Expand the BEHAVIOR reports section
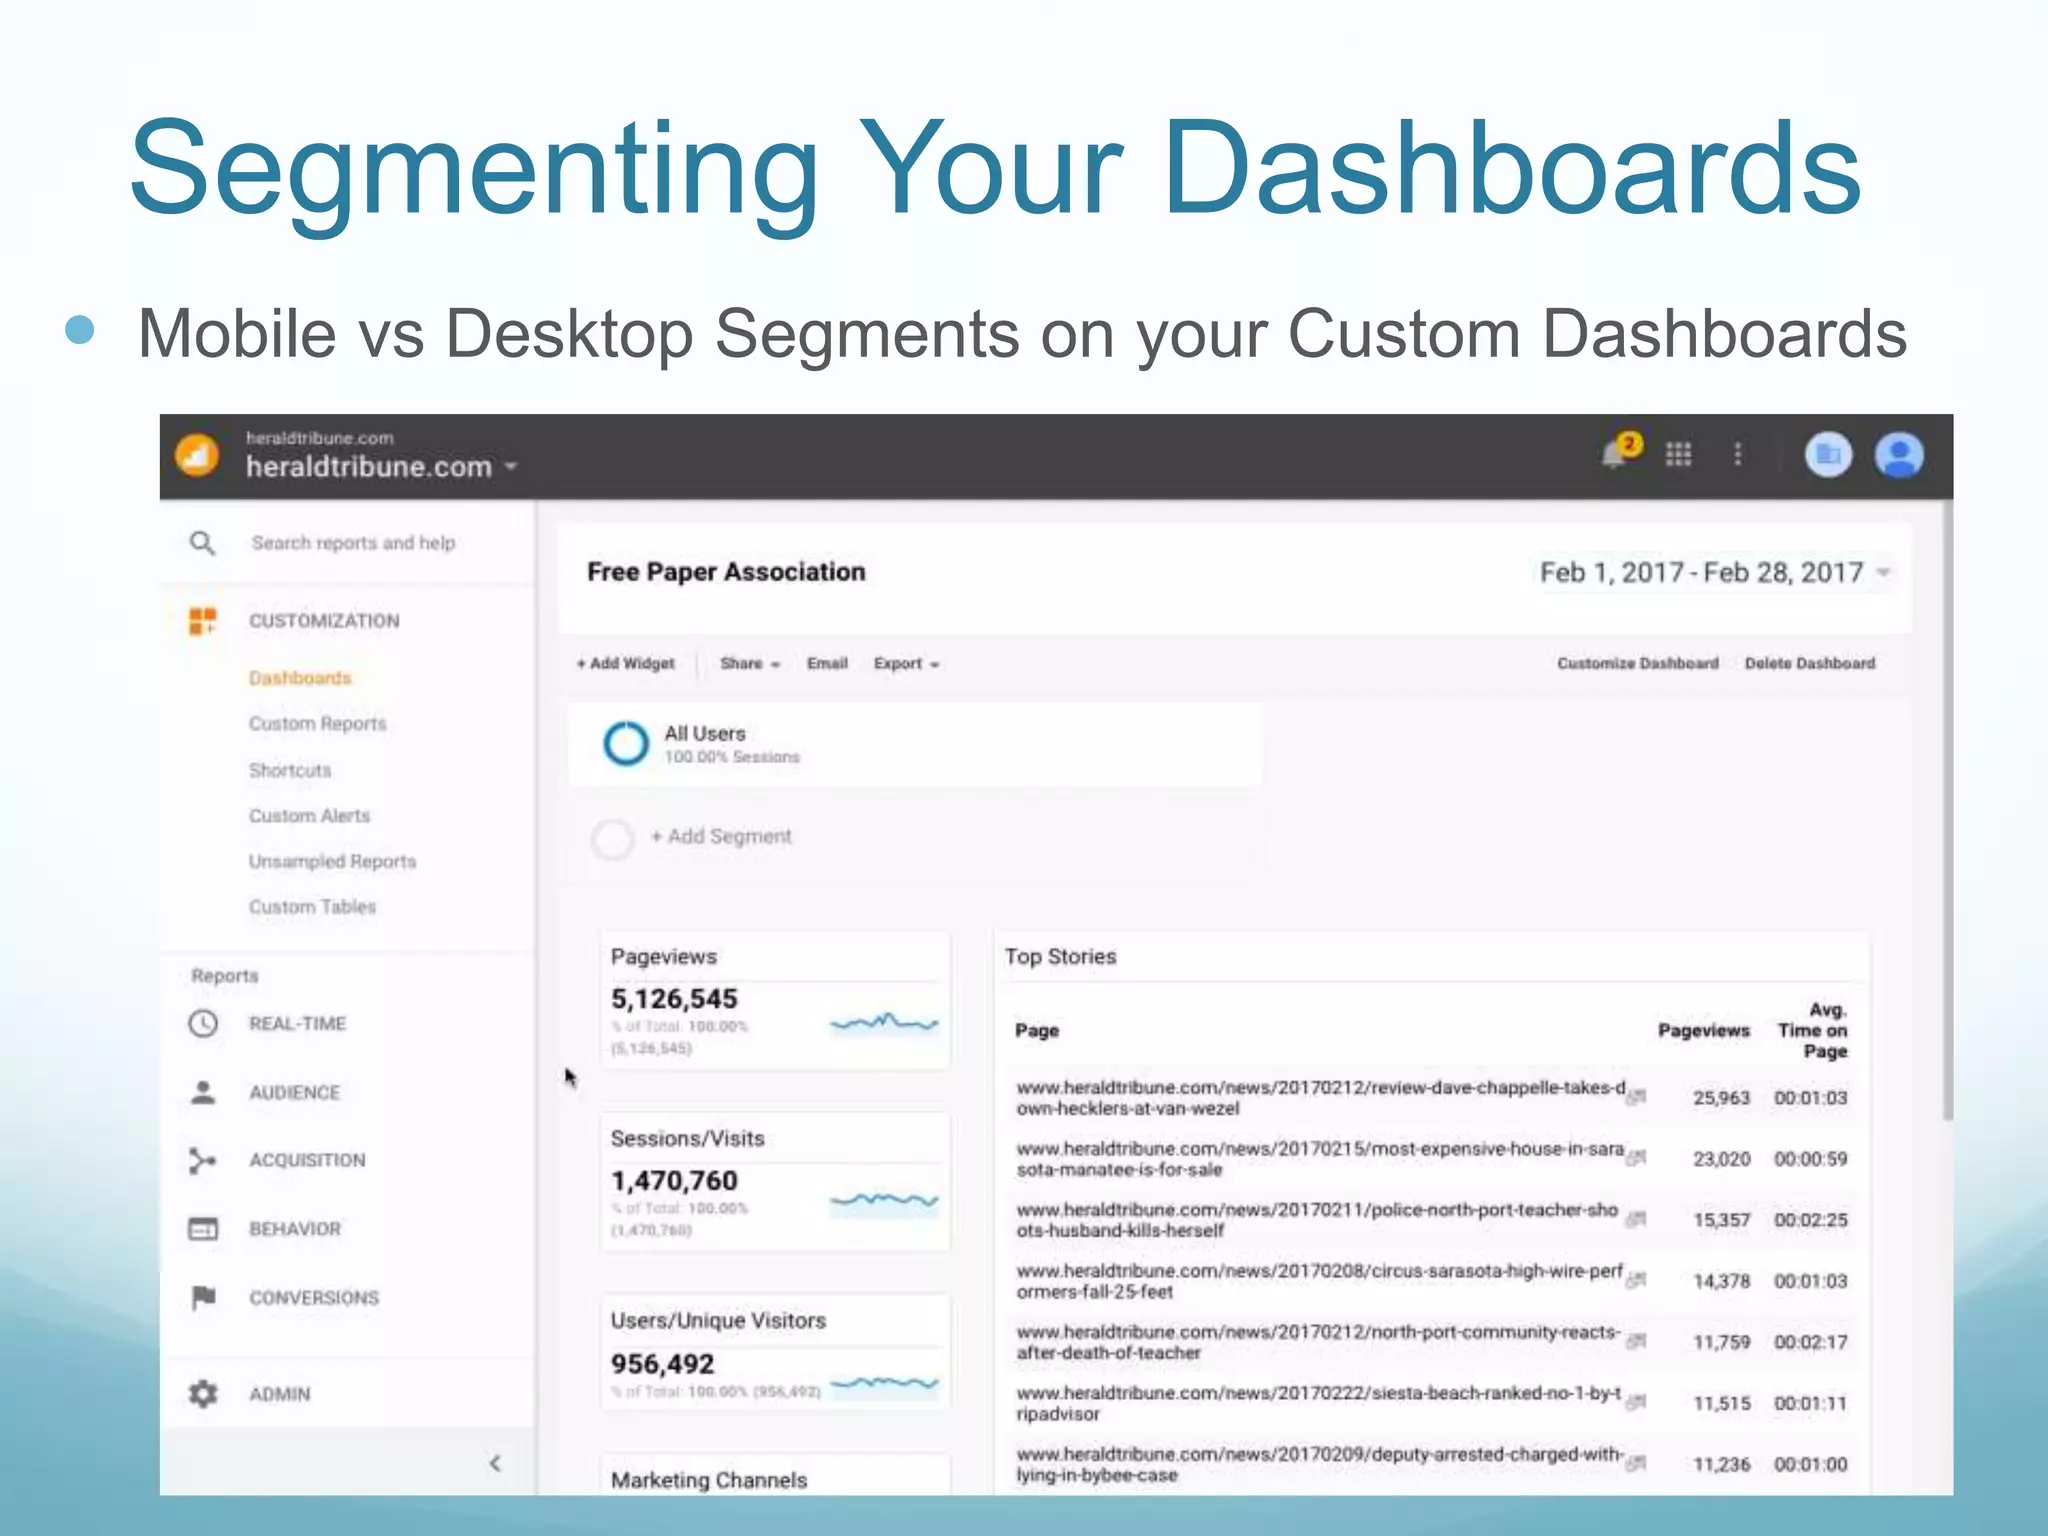The height and width of the screenshot is (1536, 2048). pyautogui.click(x=295, y=1229)
